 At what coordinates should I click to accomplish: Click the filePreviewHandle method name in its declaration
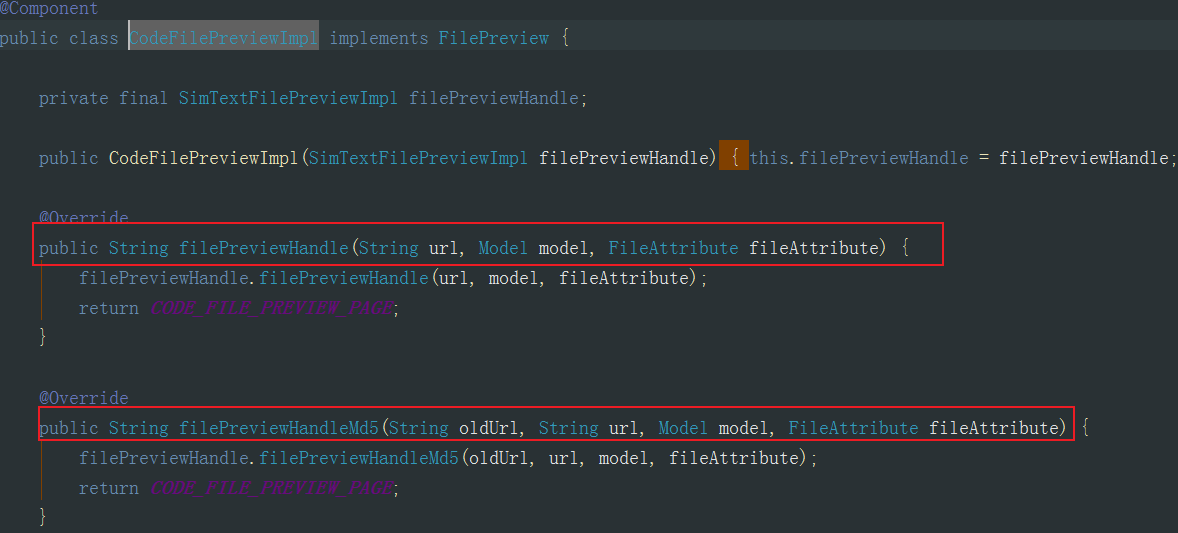point(264,248)
